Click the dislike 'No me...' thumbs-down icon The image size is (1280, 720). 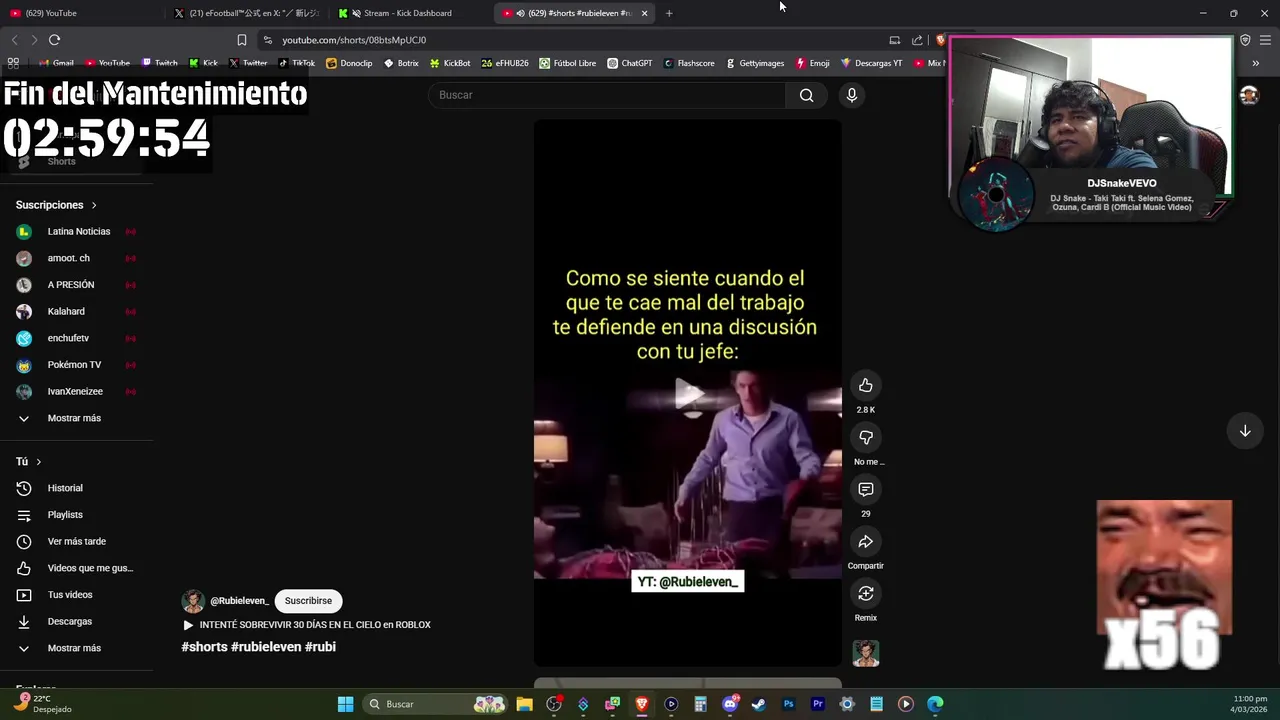(x=866, y=438)
